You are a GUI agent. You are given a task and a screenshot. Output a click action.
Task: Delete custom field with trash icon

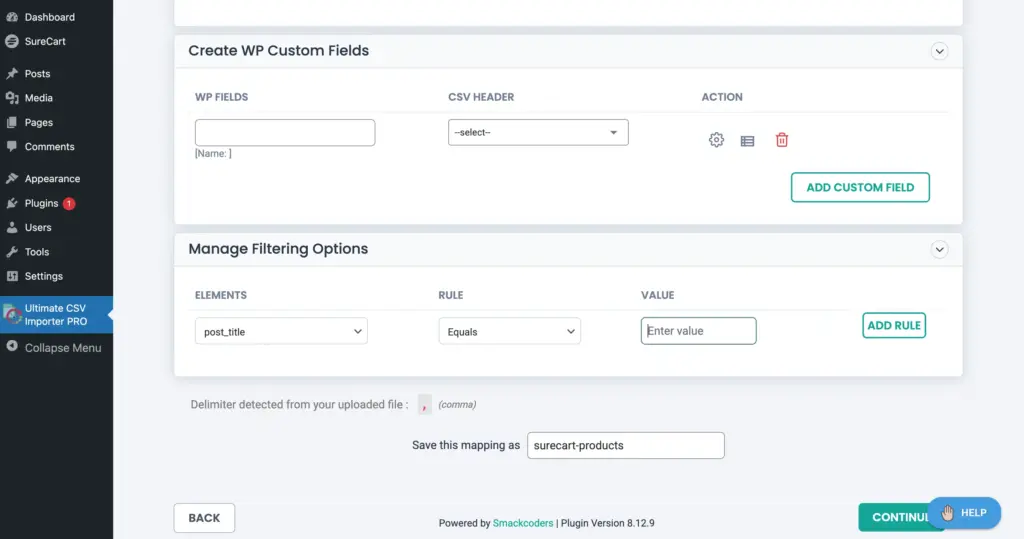point(782,140)
